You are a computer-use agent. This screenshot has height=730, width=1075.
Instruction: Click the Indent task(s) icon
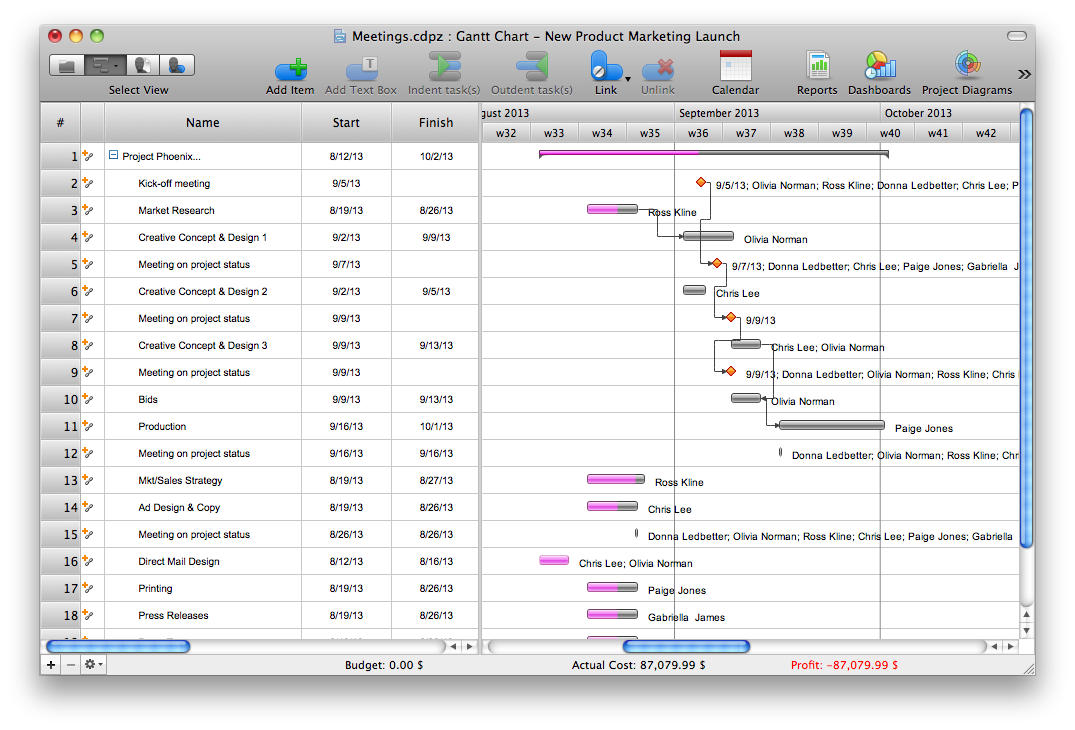click(x=444, y=68)
